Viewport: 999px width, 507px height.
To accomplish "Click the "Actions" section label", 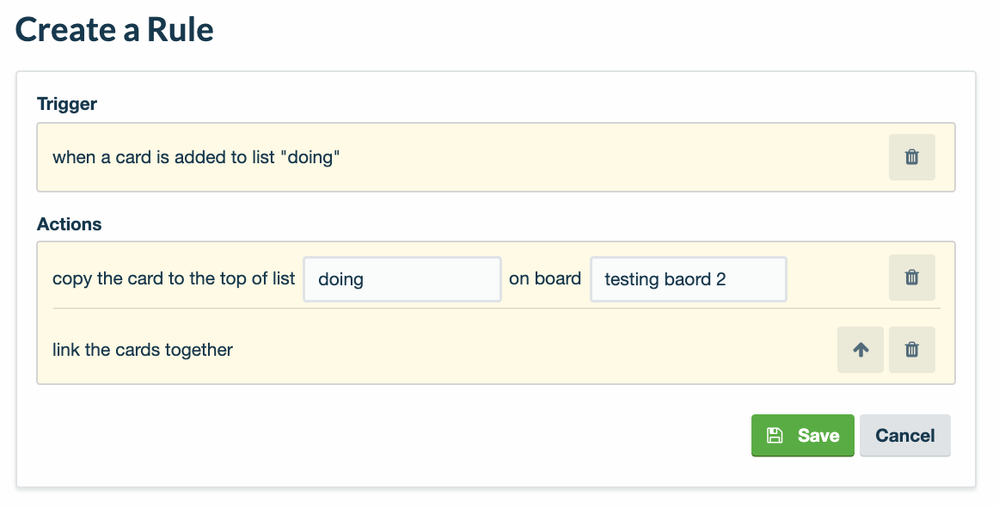I will (69, 224).
